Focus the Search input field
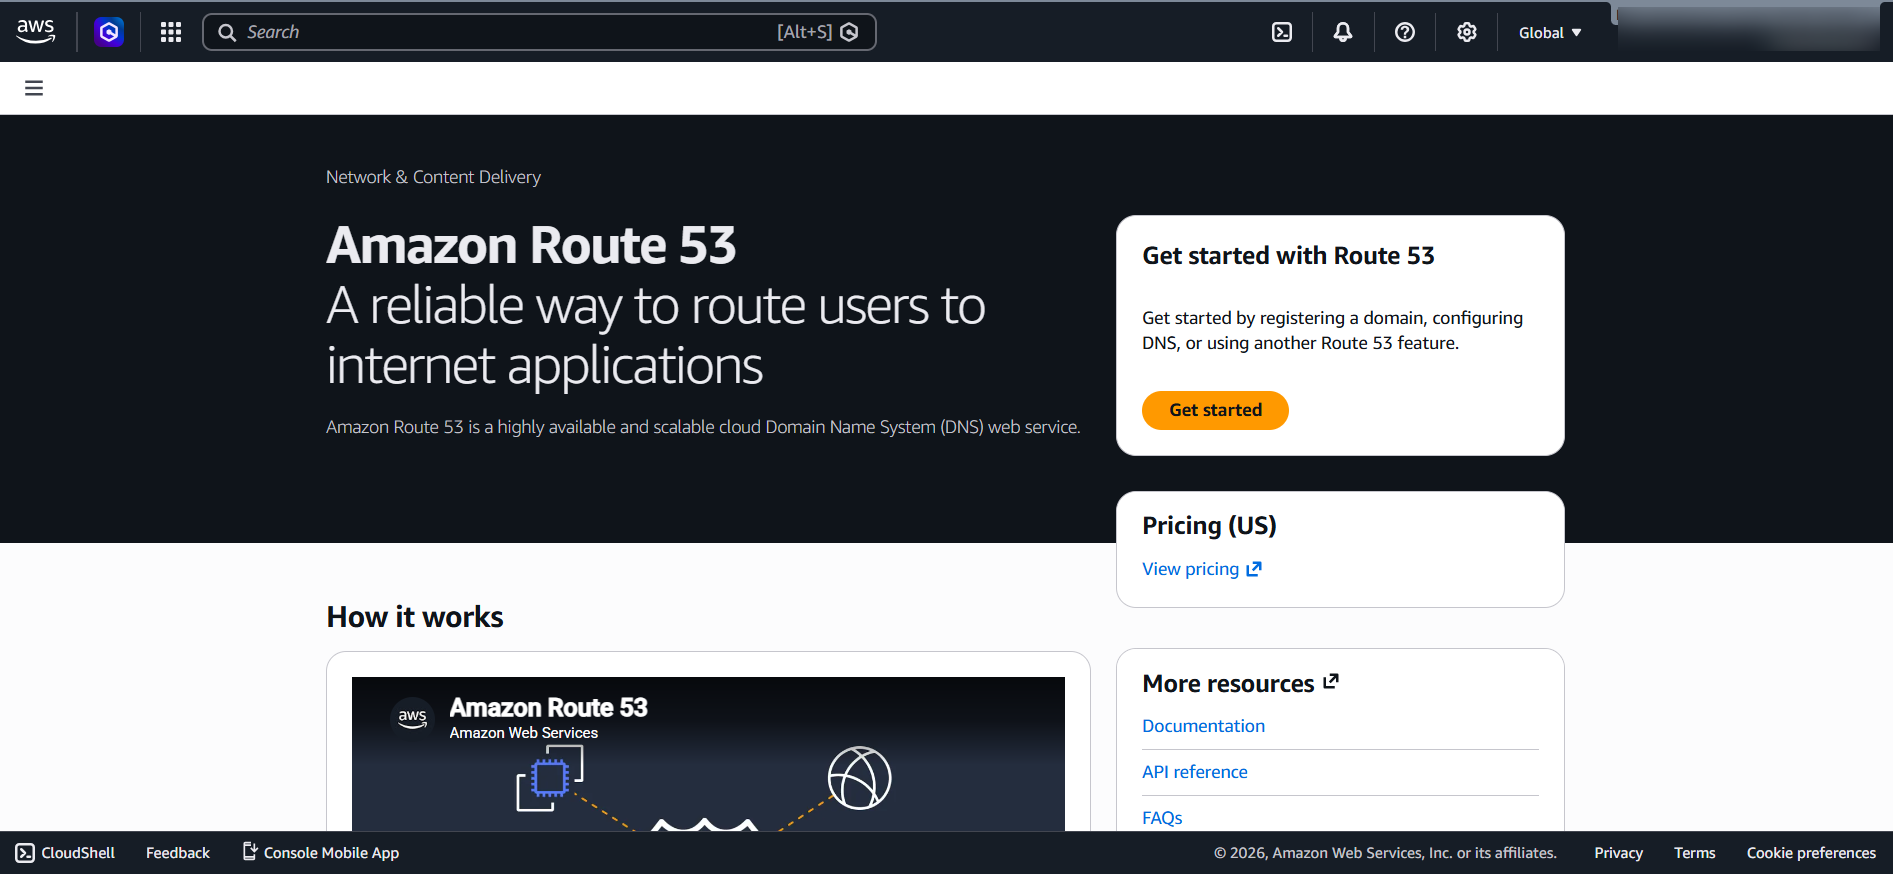The height and width of the screenshot is (874, 1893). (x=539, y=32)
